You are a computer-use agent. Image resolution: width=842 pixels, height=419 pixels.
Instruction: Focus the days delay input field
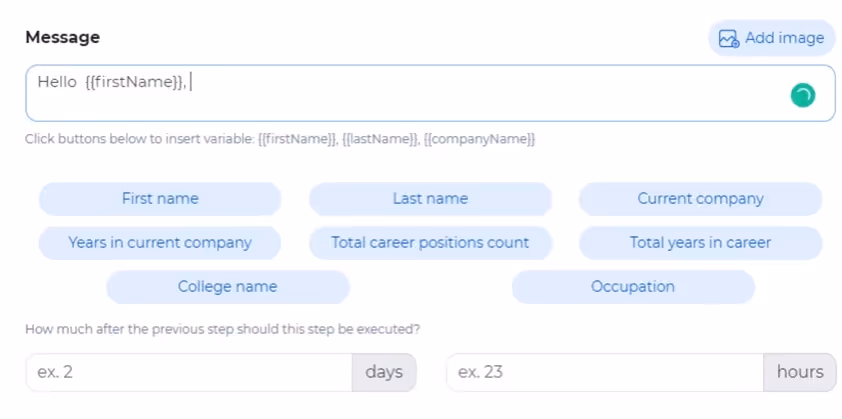point(189,372)
